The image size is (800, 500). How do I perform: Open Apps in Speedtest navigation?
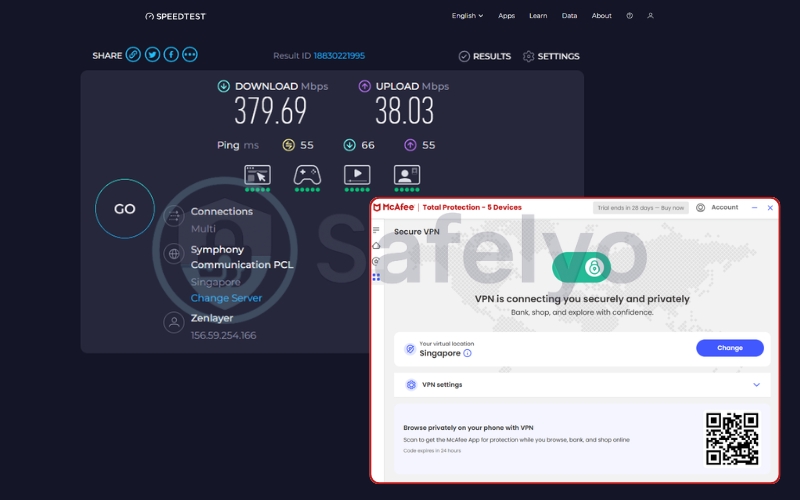click(506, 16)
